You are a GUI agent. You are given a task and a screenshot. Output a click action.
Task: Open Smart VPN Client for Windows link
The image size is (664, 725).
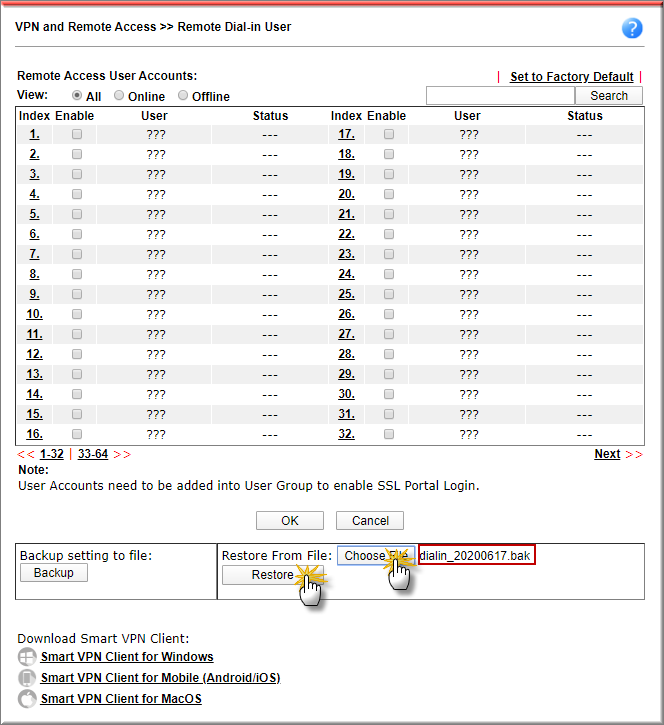point(127,657)
